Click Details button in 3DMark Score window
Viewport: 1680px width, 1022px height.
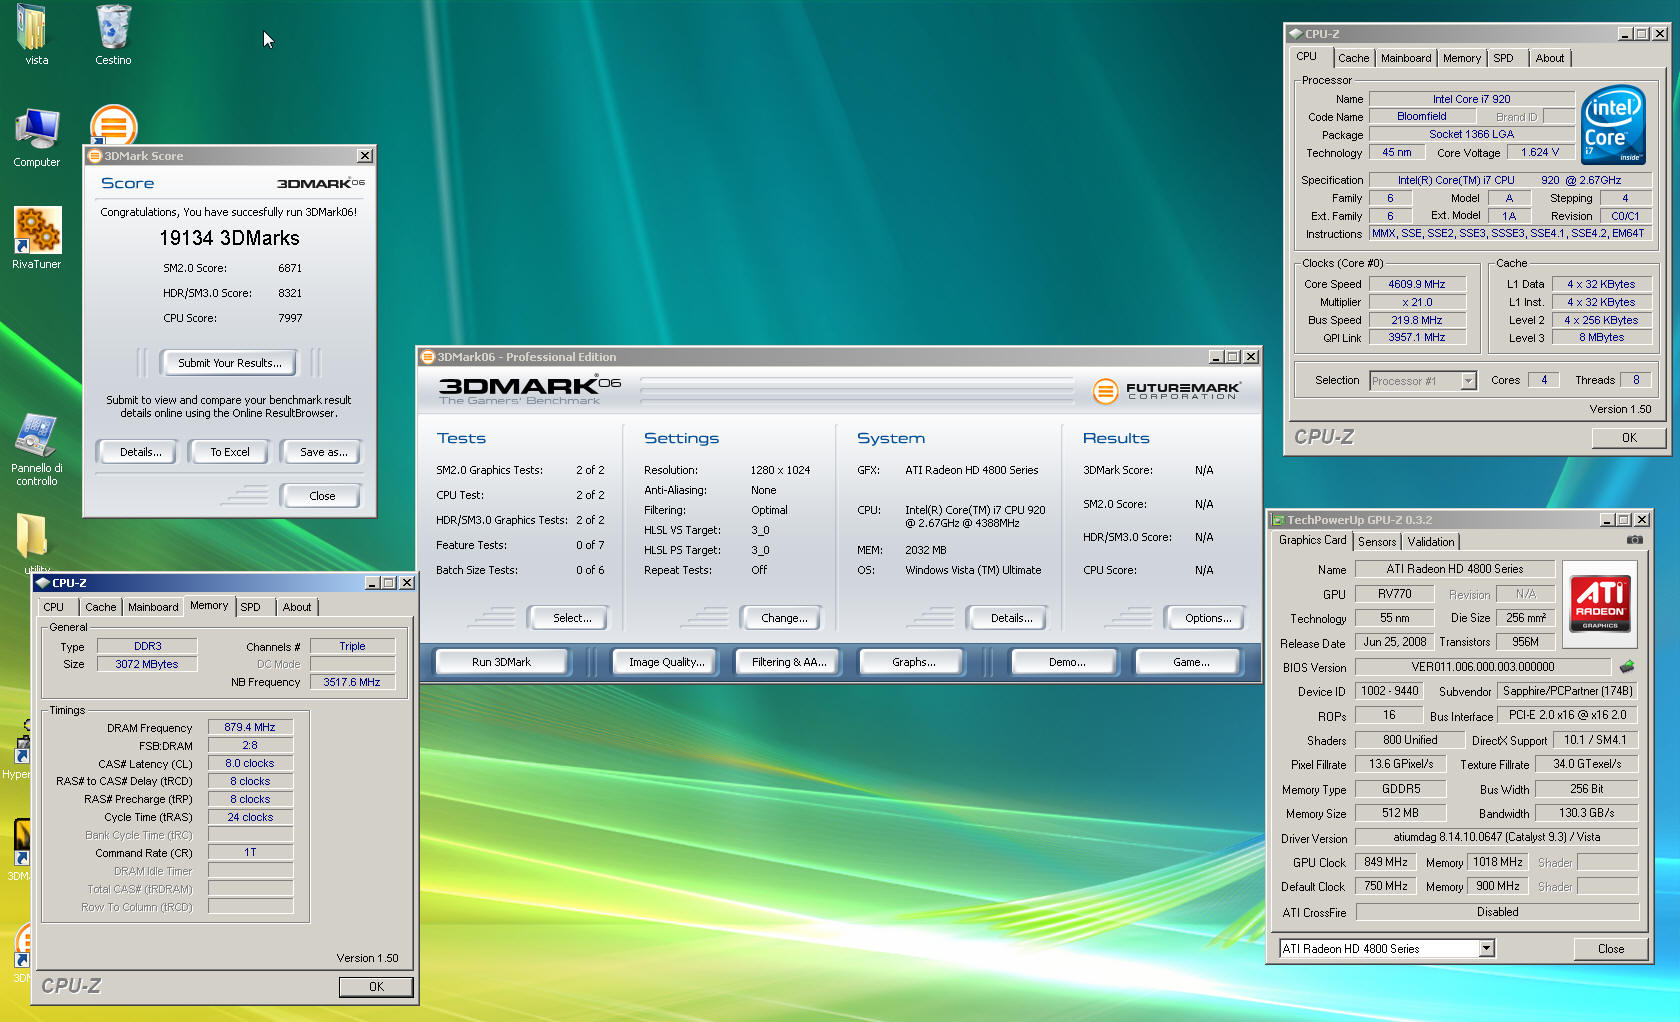coord(140,452)
